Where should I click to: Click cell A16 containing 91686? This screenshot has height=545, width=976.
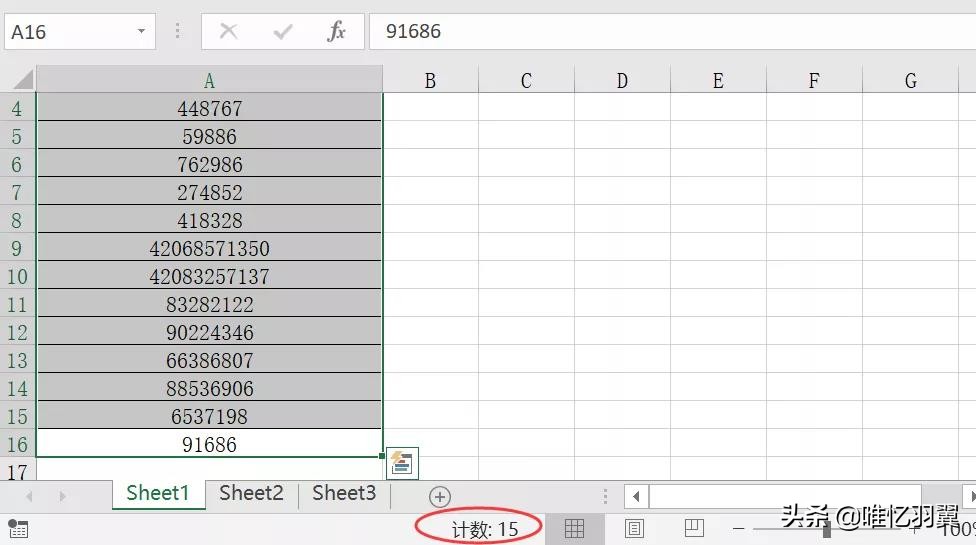point(209,444)
